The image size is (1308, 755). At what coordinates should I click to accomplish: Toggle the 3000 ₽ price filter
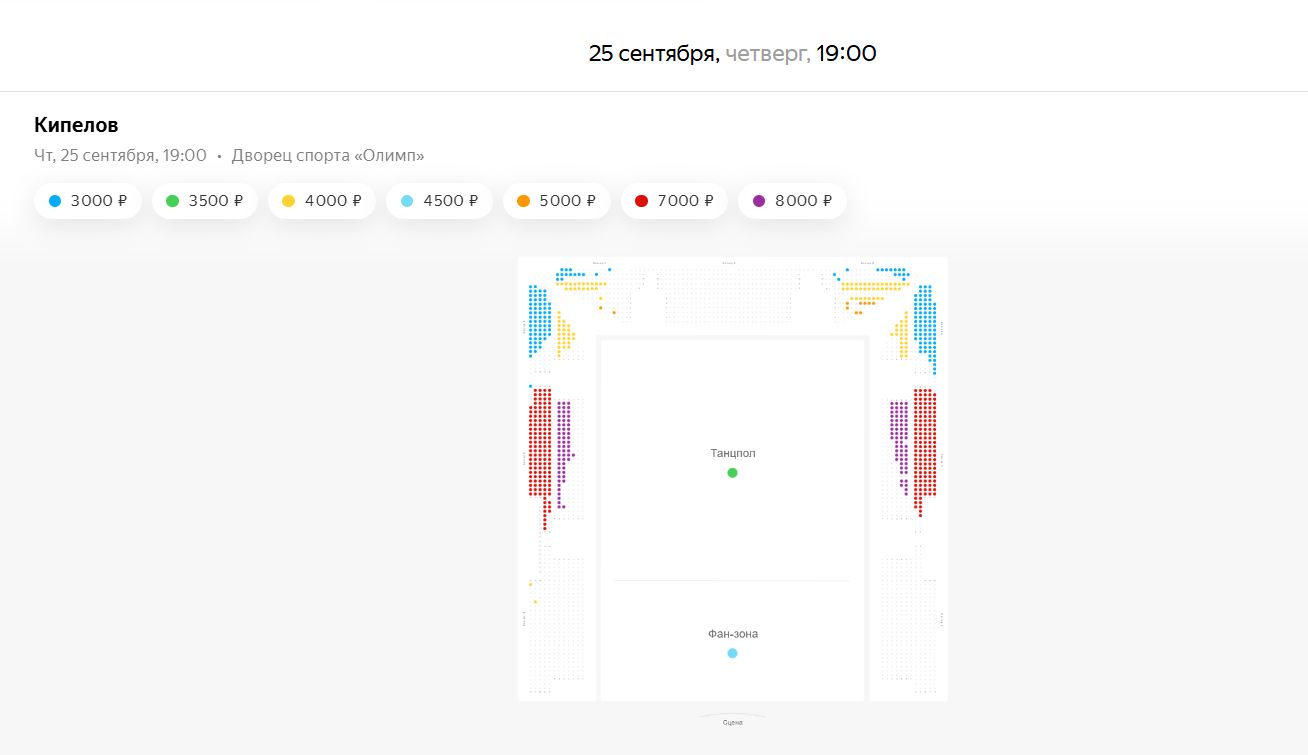[88, 201]
